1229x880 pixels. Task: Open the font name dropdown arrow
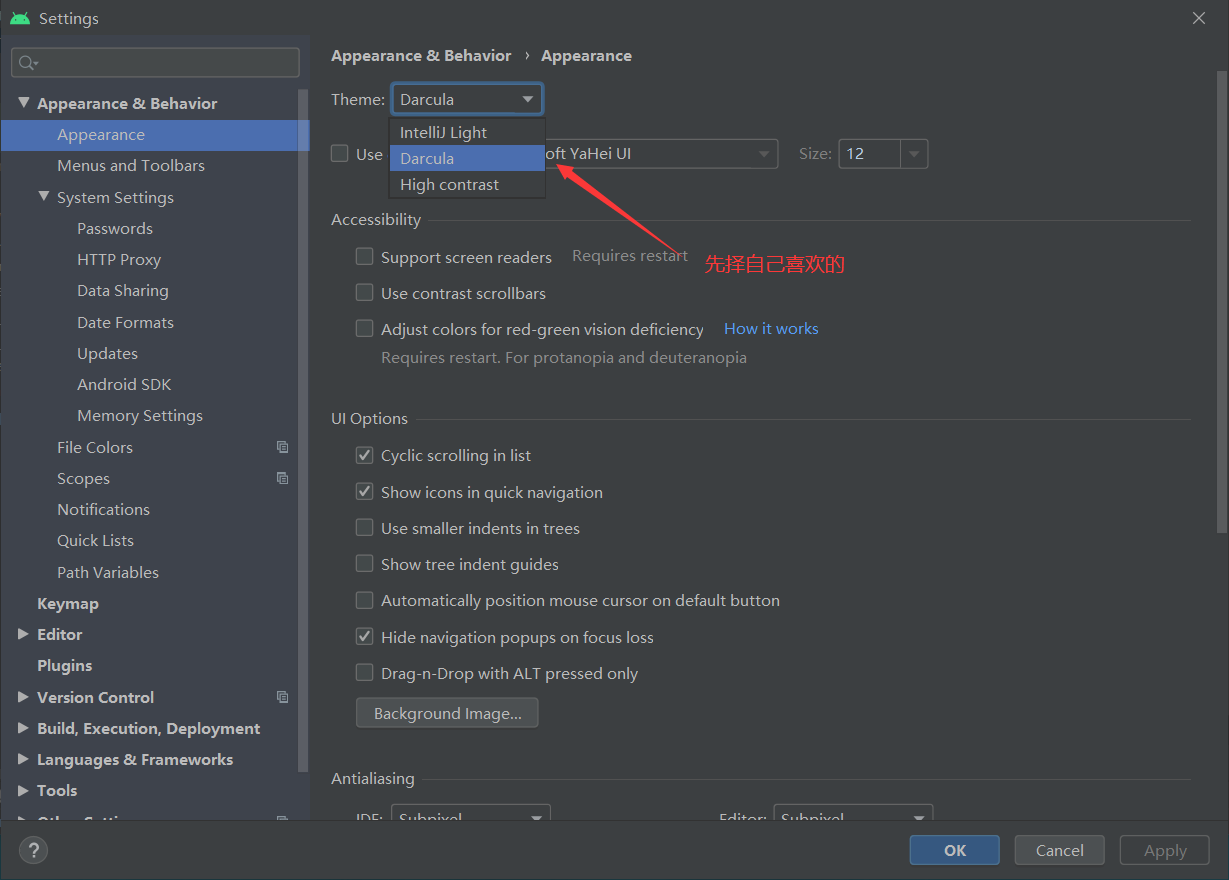pyautogui.click(x=765, y=154)
